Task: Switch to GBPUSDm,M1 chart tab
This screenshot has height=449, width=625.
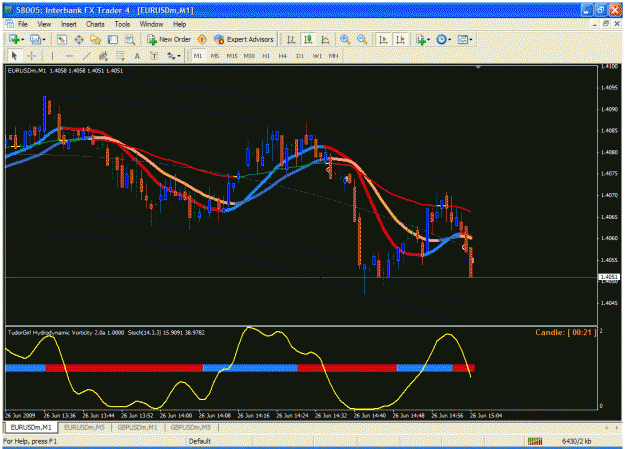Action: 138,427
